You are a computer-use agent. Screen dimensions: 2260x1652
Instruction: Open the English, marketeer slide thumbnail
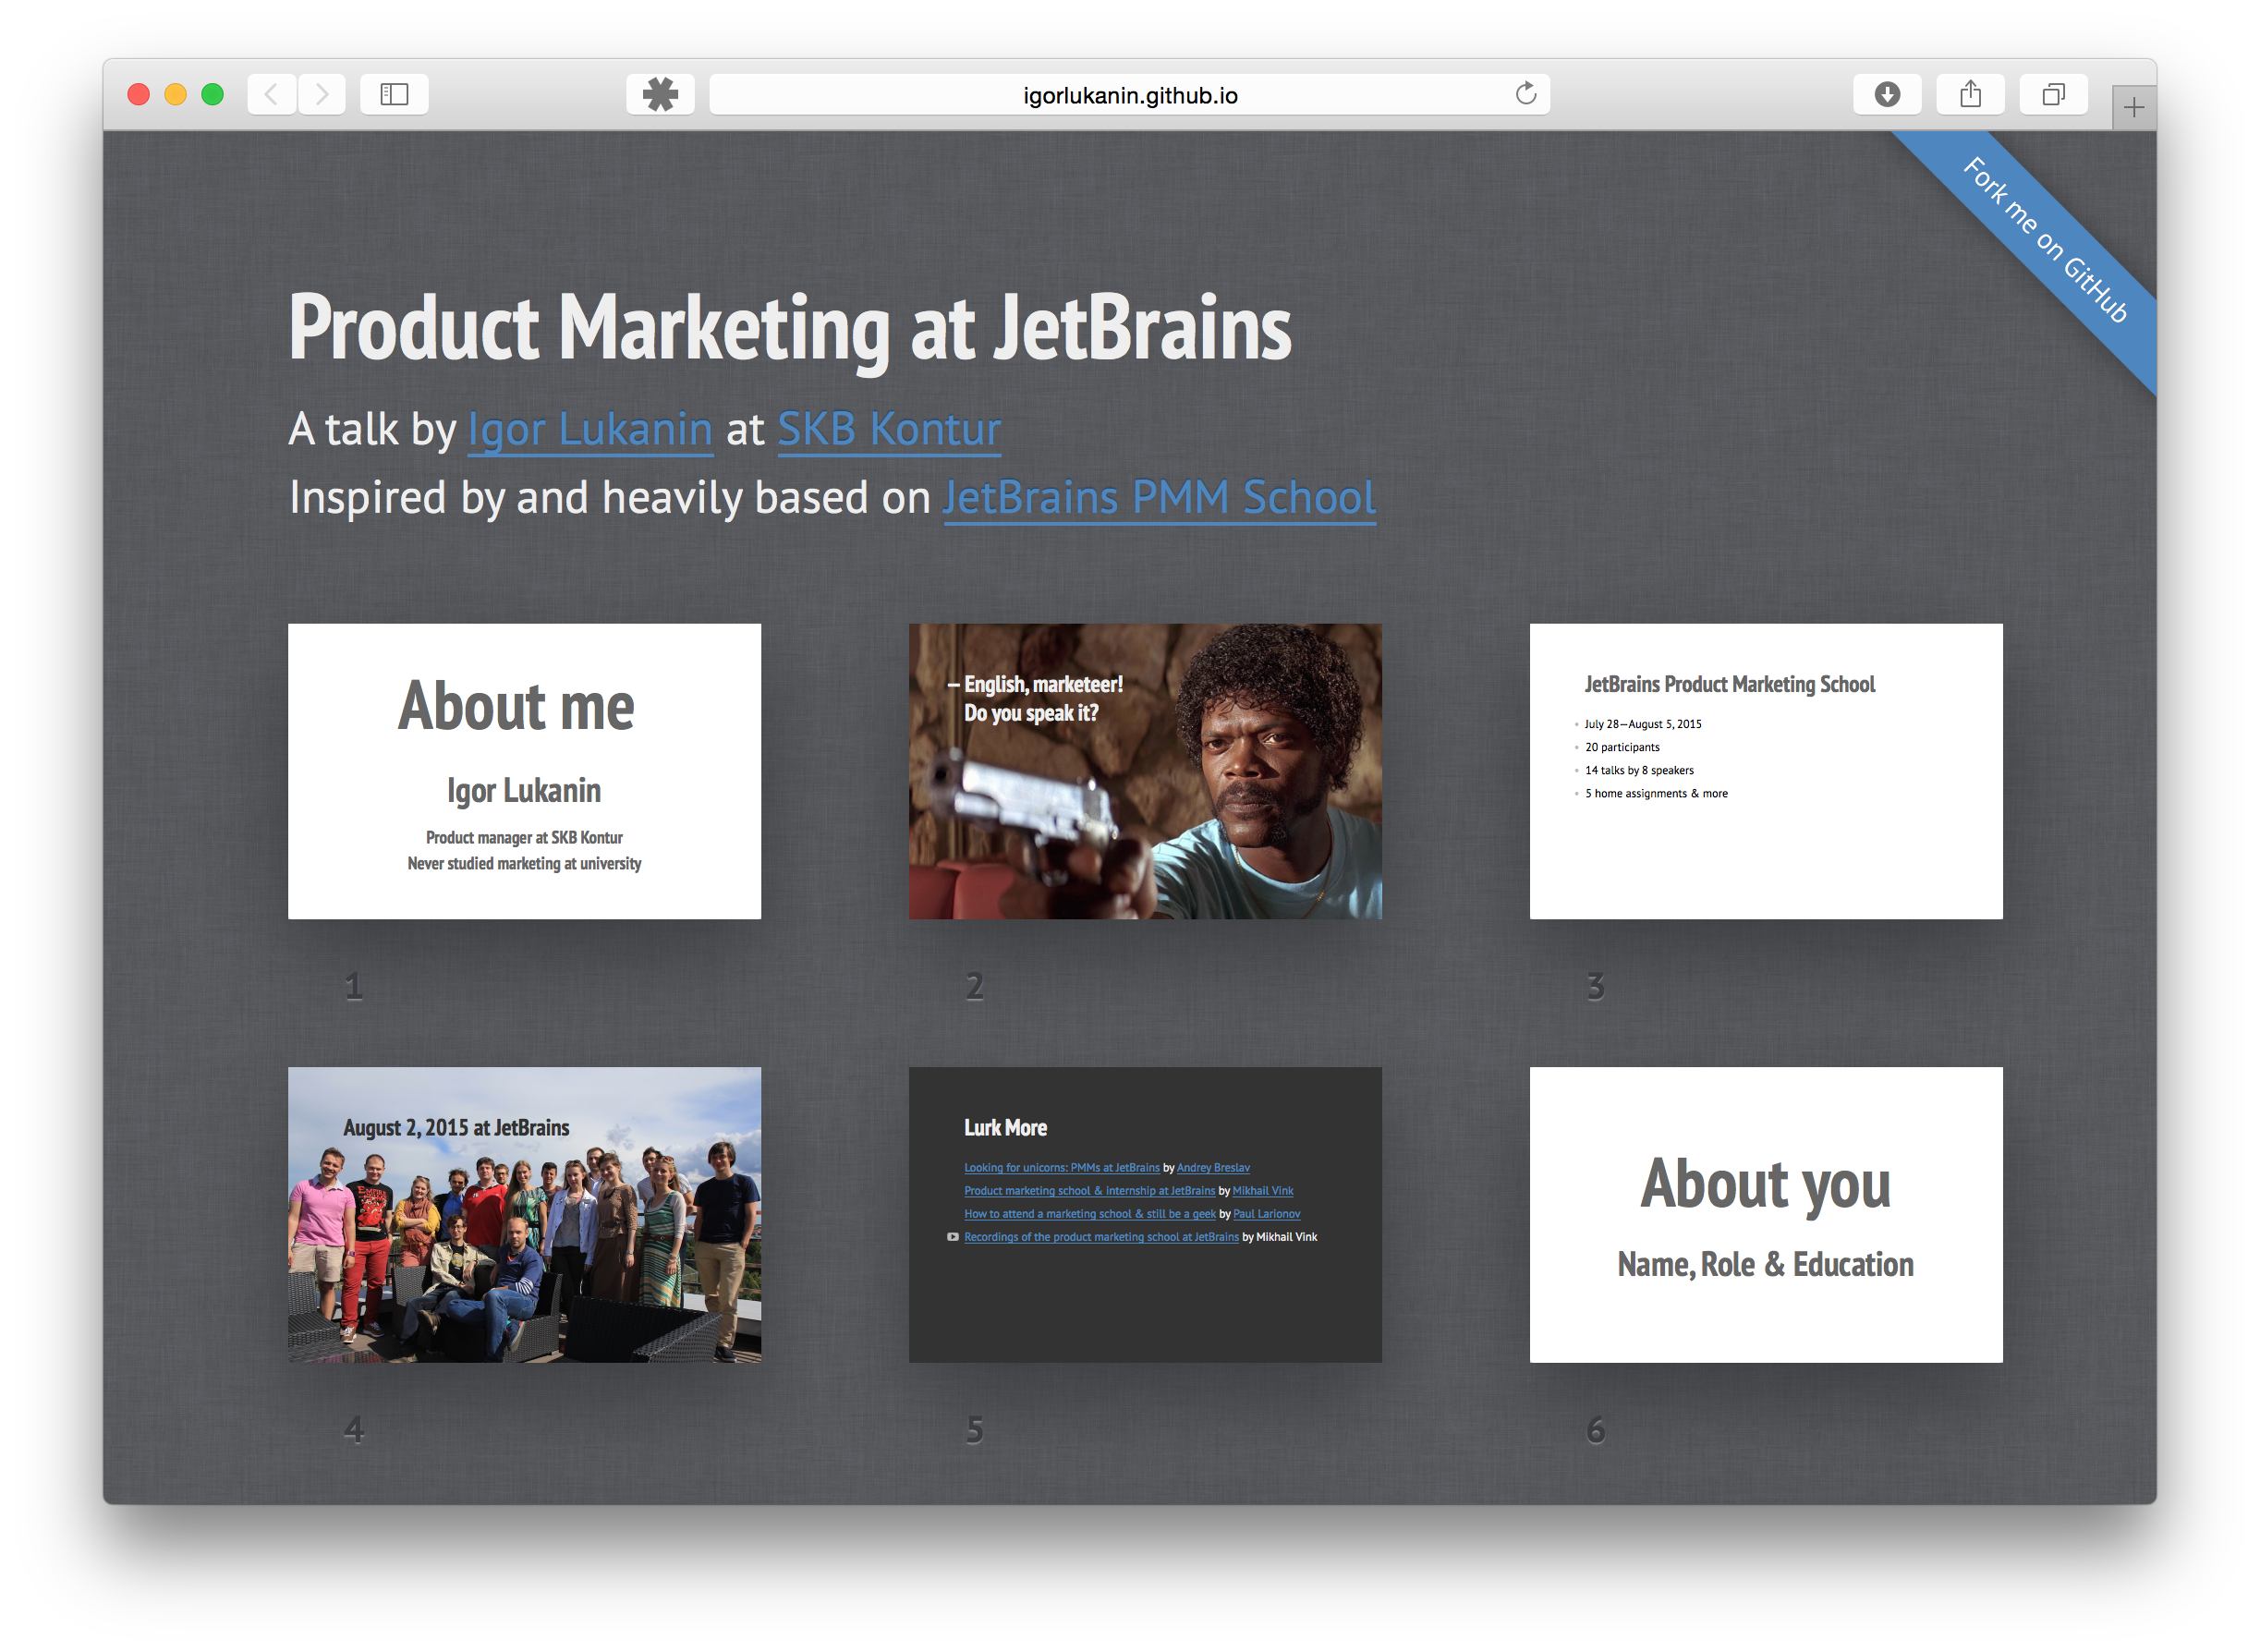point(1145,771)
